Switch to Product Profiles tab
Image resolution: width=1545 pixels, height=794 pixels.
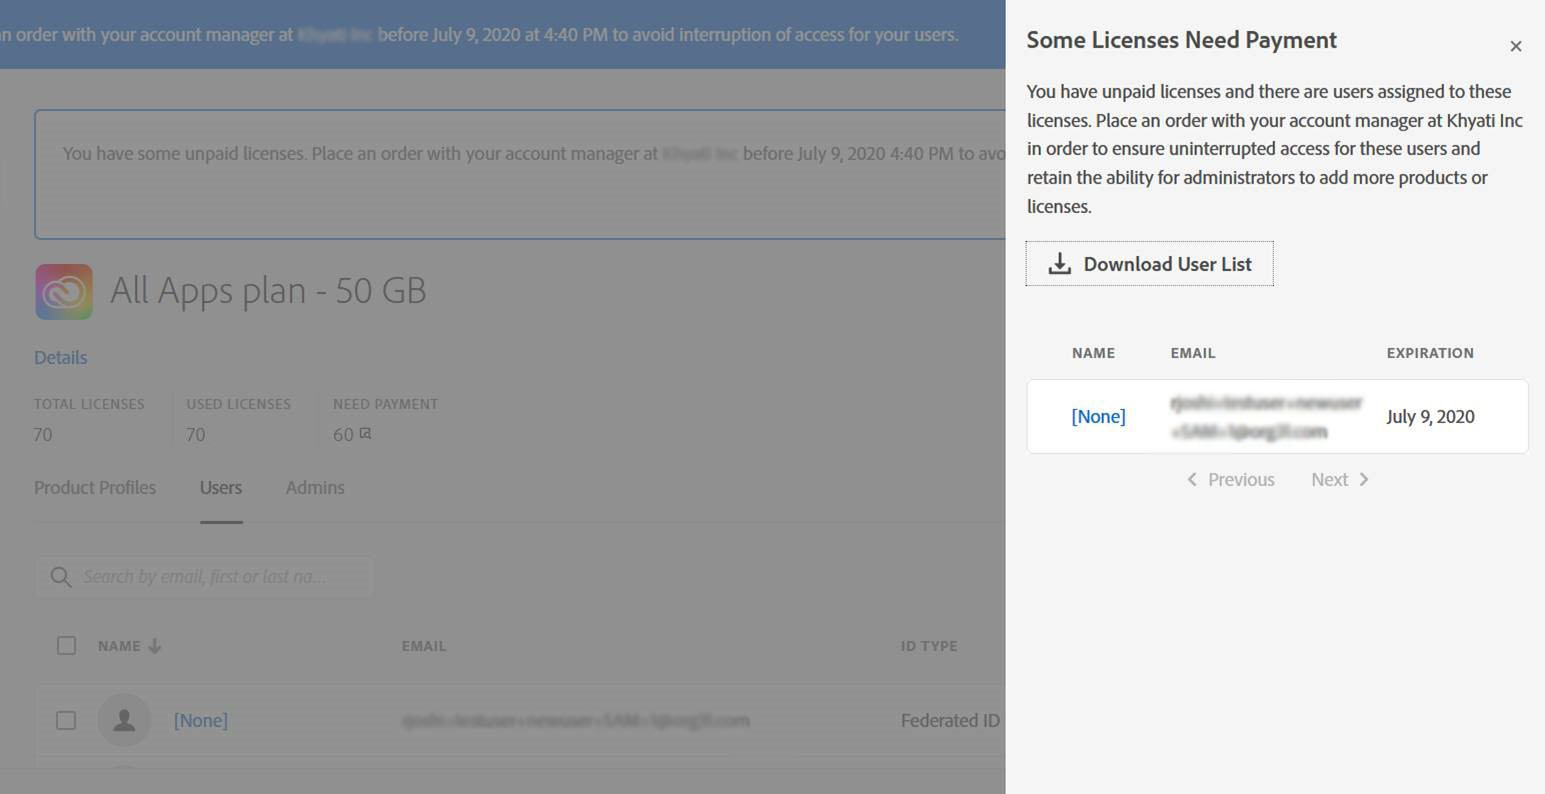click(x=95, y=488)
